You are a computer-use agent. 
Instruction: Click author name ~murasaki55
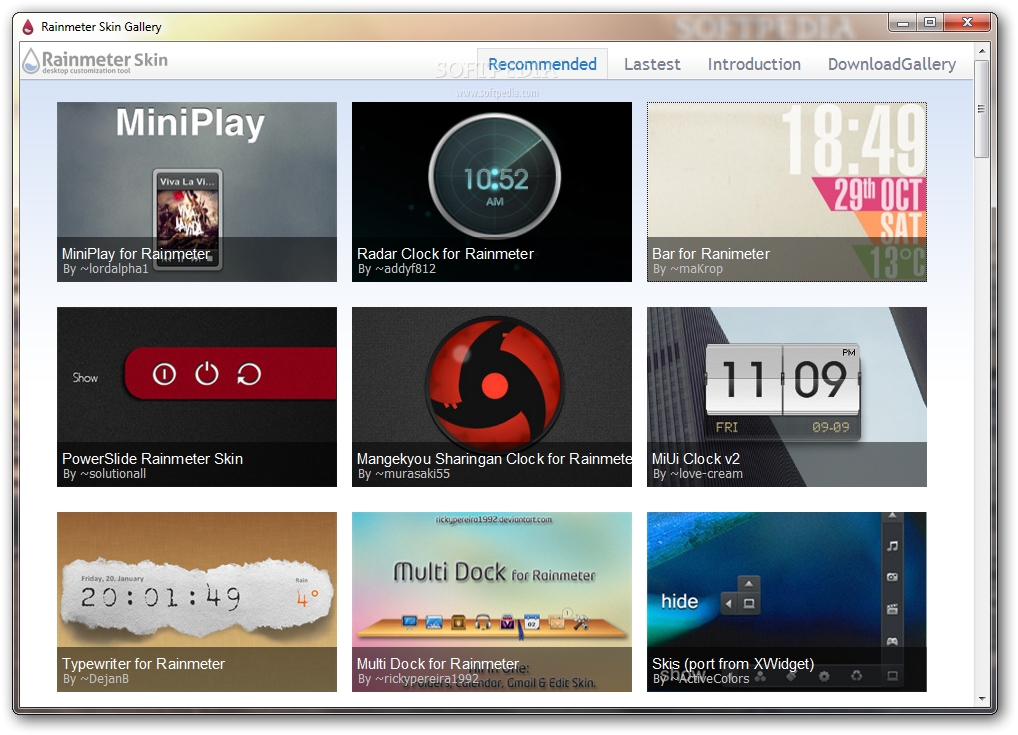pos(412,474)
